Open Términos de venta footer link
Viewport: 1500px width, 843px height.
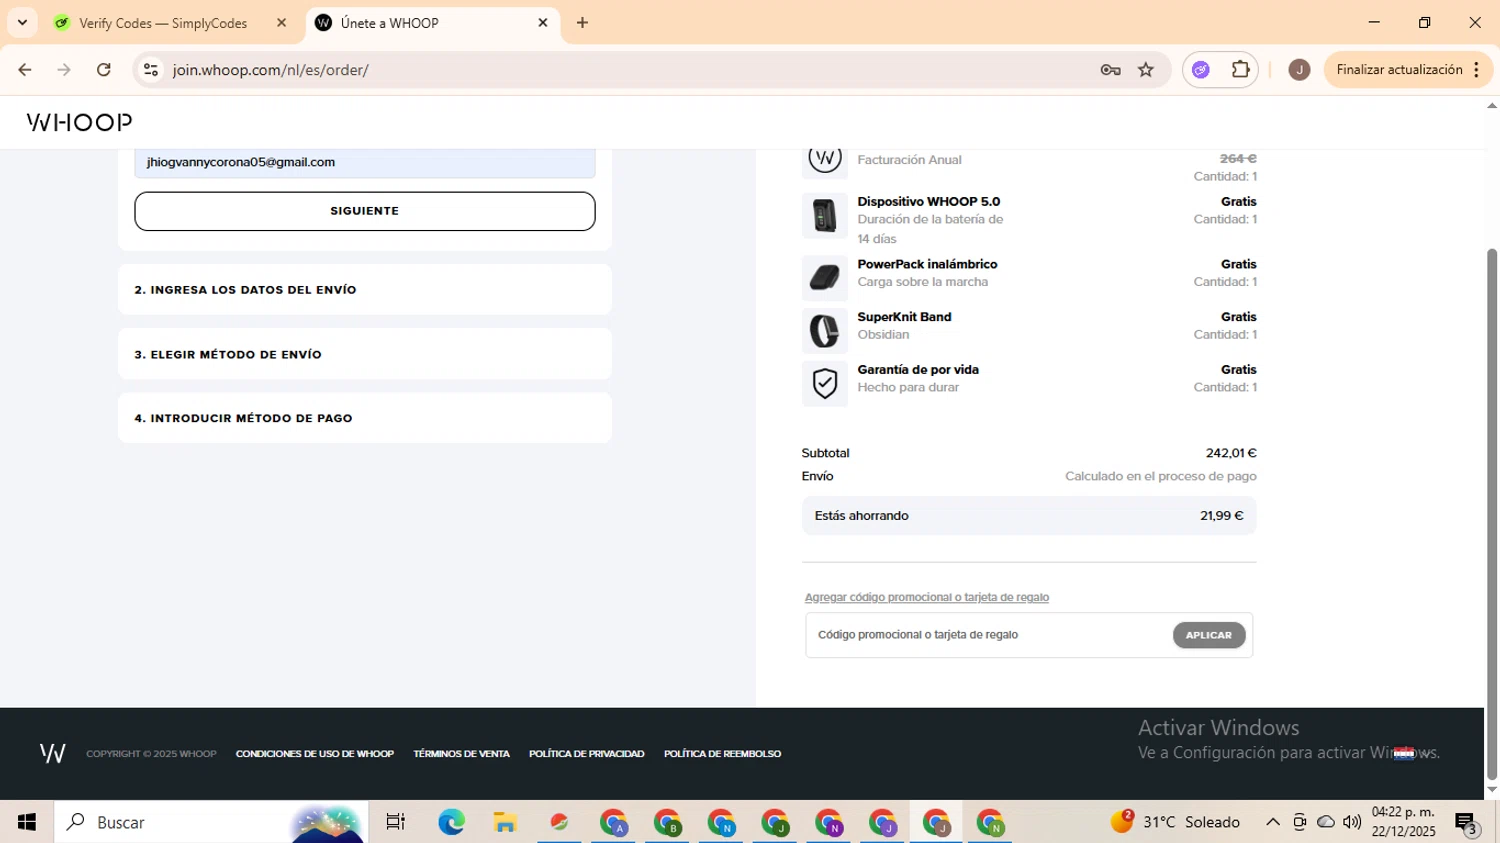462,754
